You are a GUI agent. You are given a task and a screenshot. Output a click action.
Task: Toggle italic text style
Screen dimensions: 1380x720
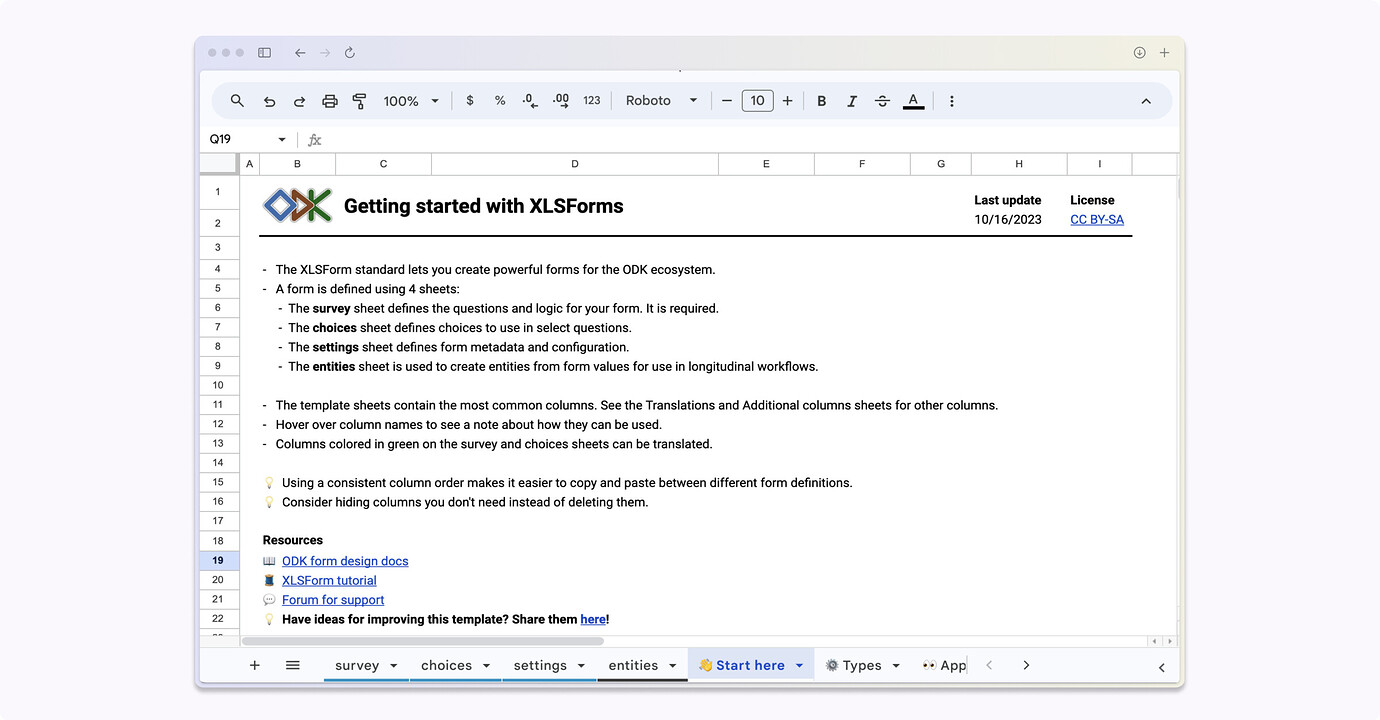[x=852, y=101]
